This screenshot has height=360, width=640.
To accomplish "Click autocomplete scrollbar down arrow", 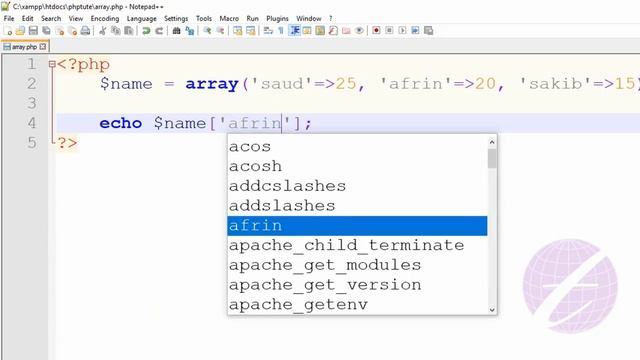I will (492, 310).
